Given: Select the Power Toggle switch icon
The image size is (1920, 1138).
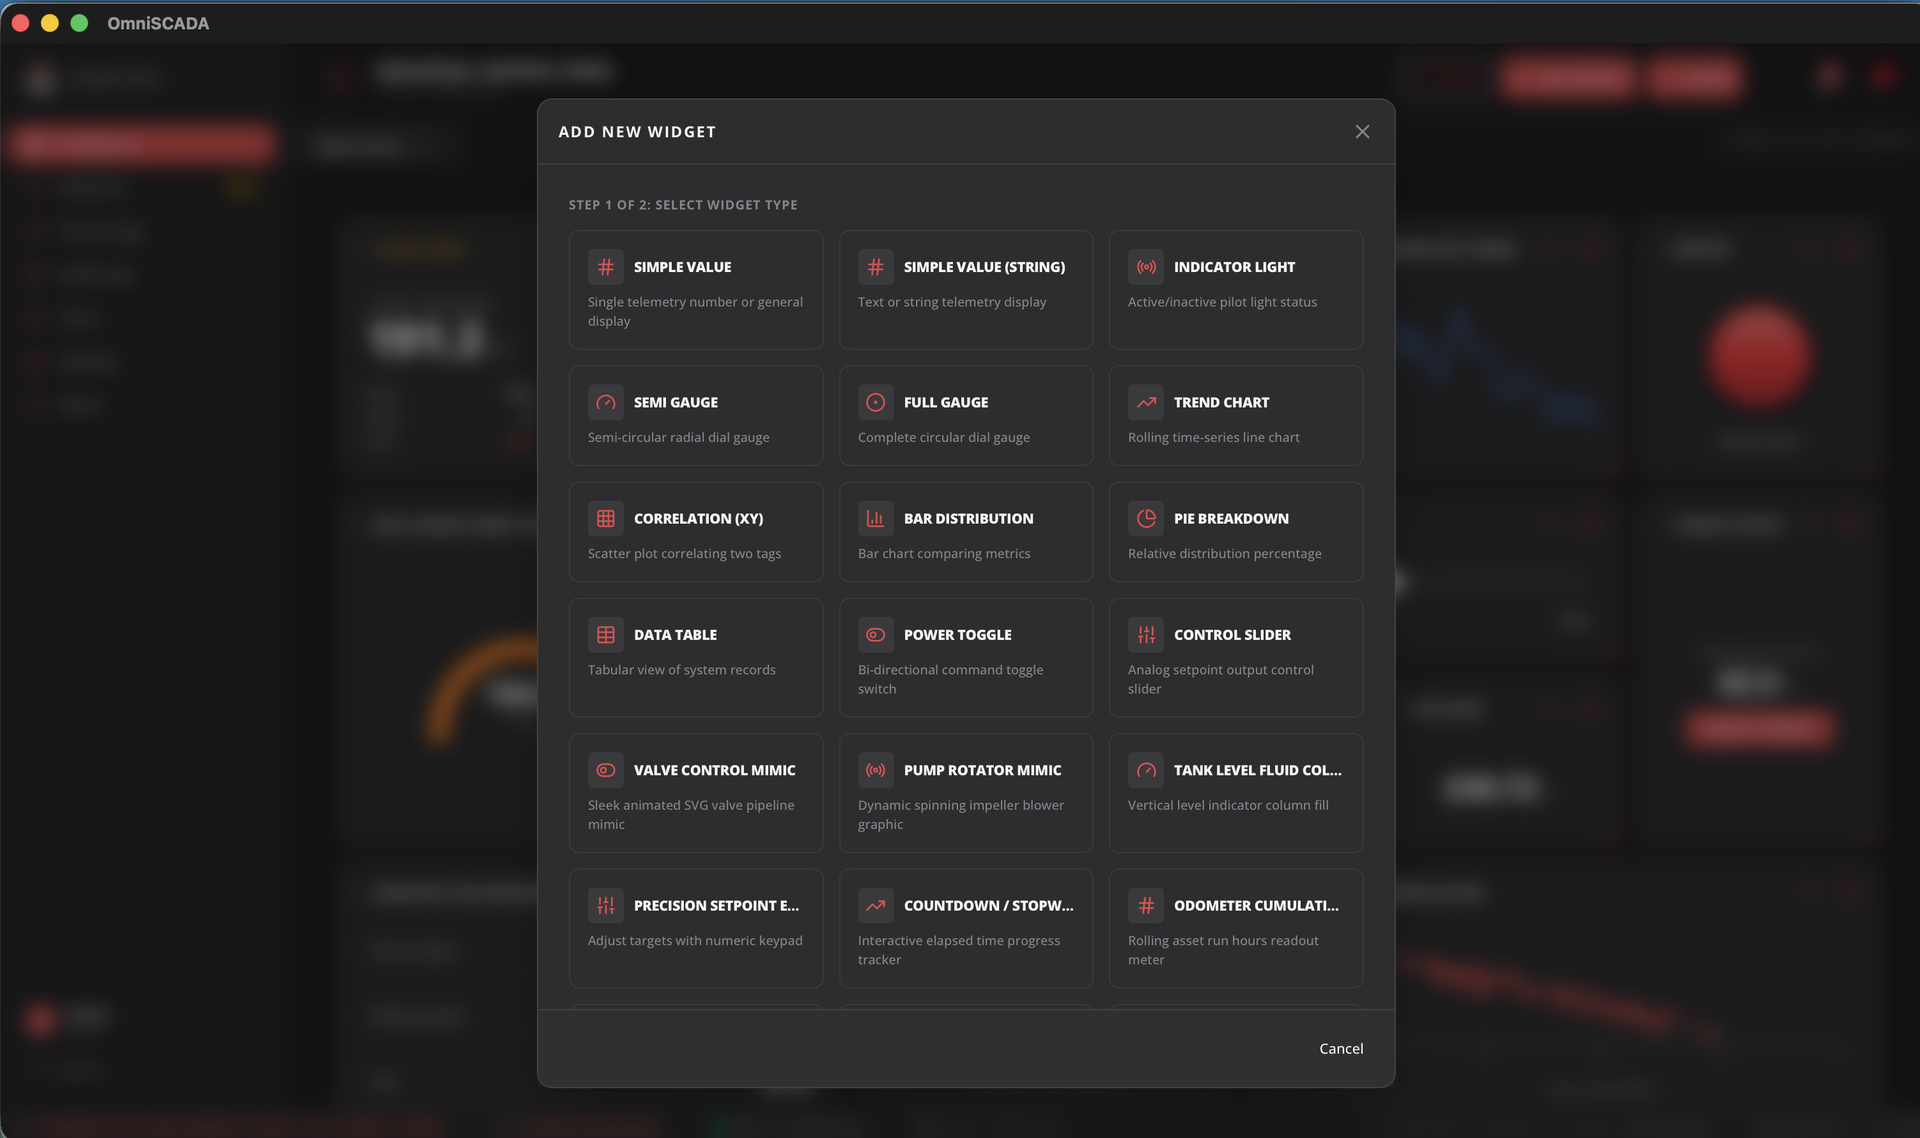Looking at the screenshot, I should coord(876,634).
